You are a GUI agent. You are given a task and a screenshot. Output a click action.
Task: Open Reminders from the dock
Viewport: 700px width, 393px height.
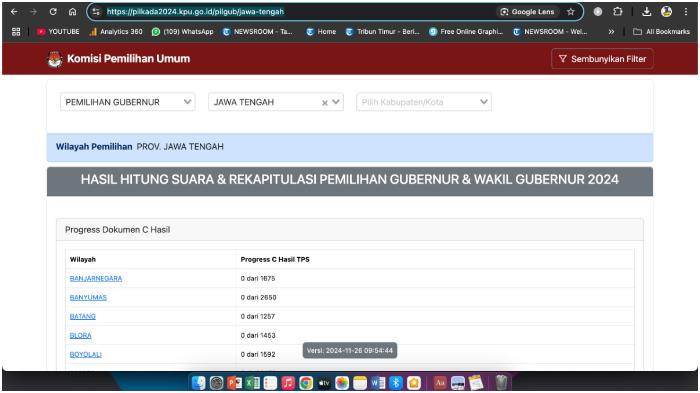point(270,383)
